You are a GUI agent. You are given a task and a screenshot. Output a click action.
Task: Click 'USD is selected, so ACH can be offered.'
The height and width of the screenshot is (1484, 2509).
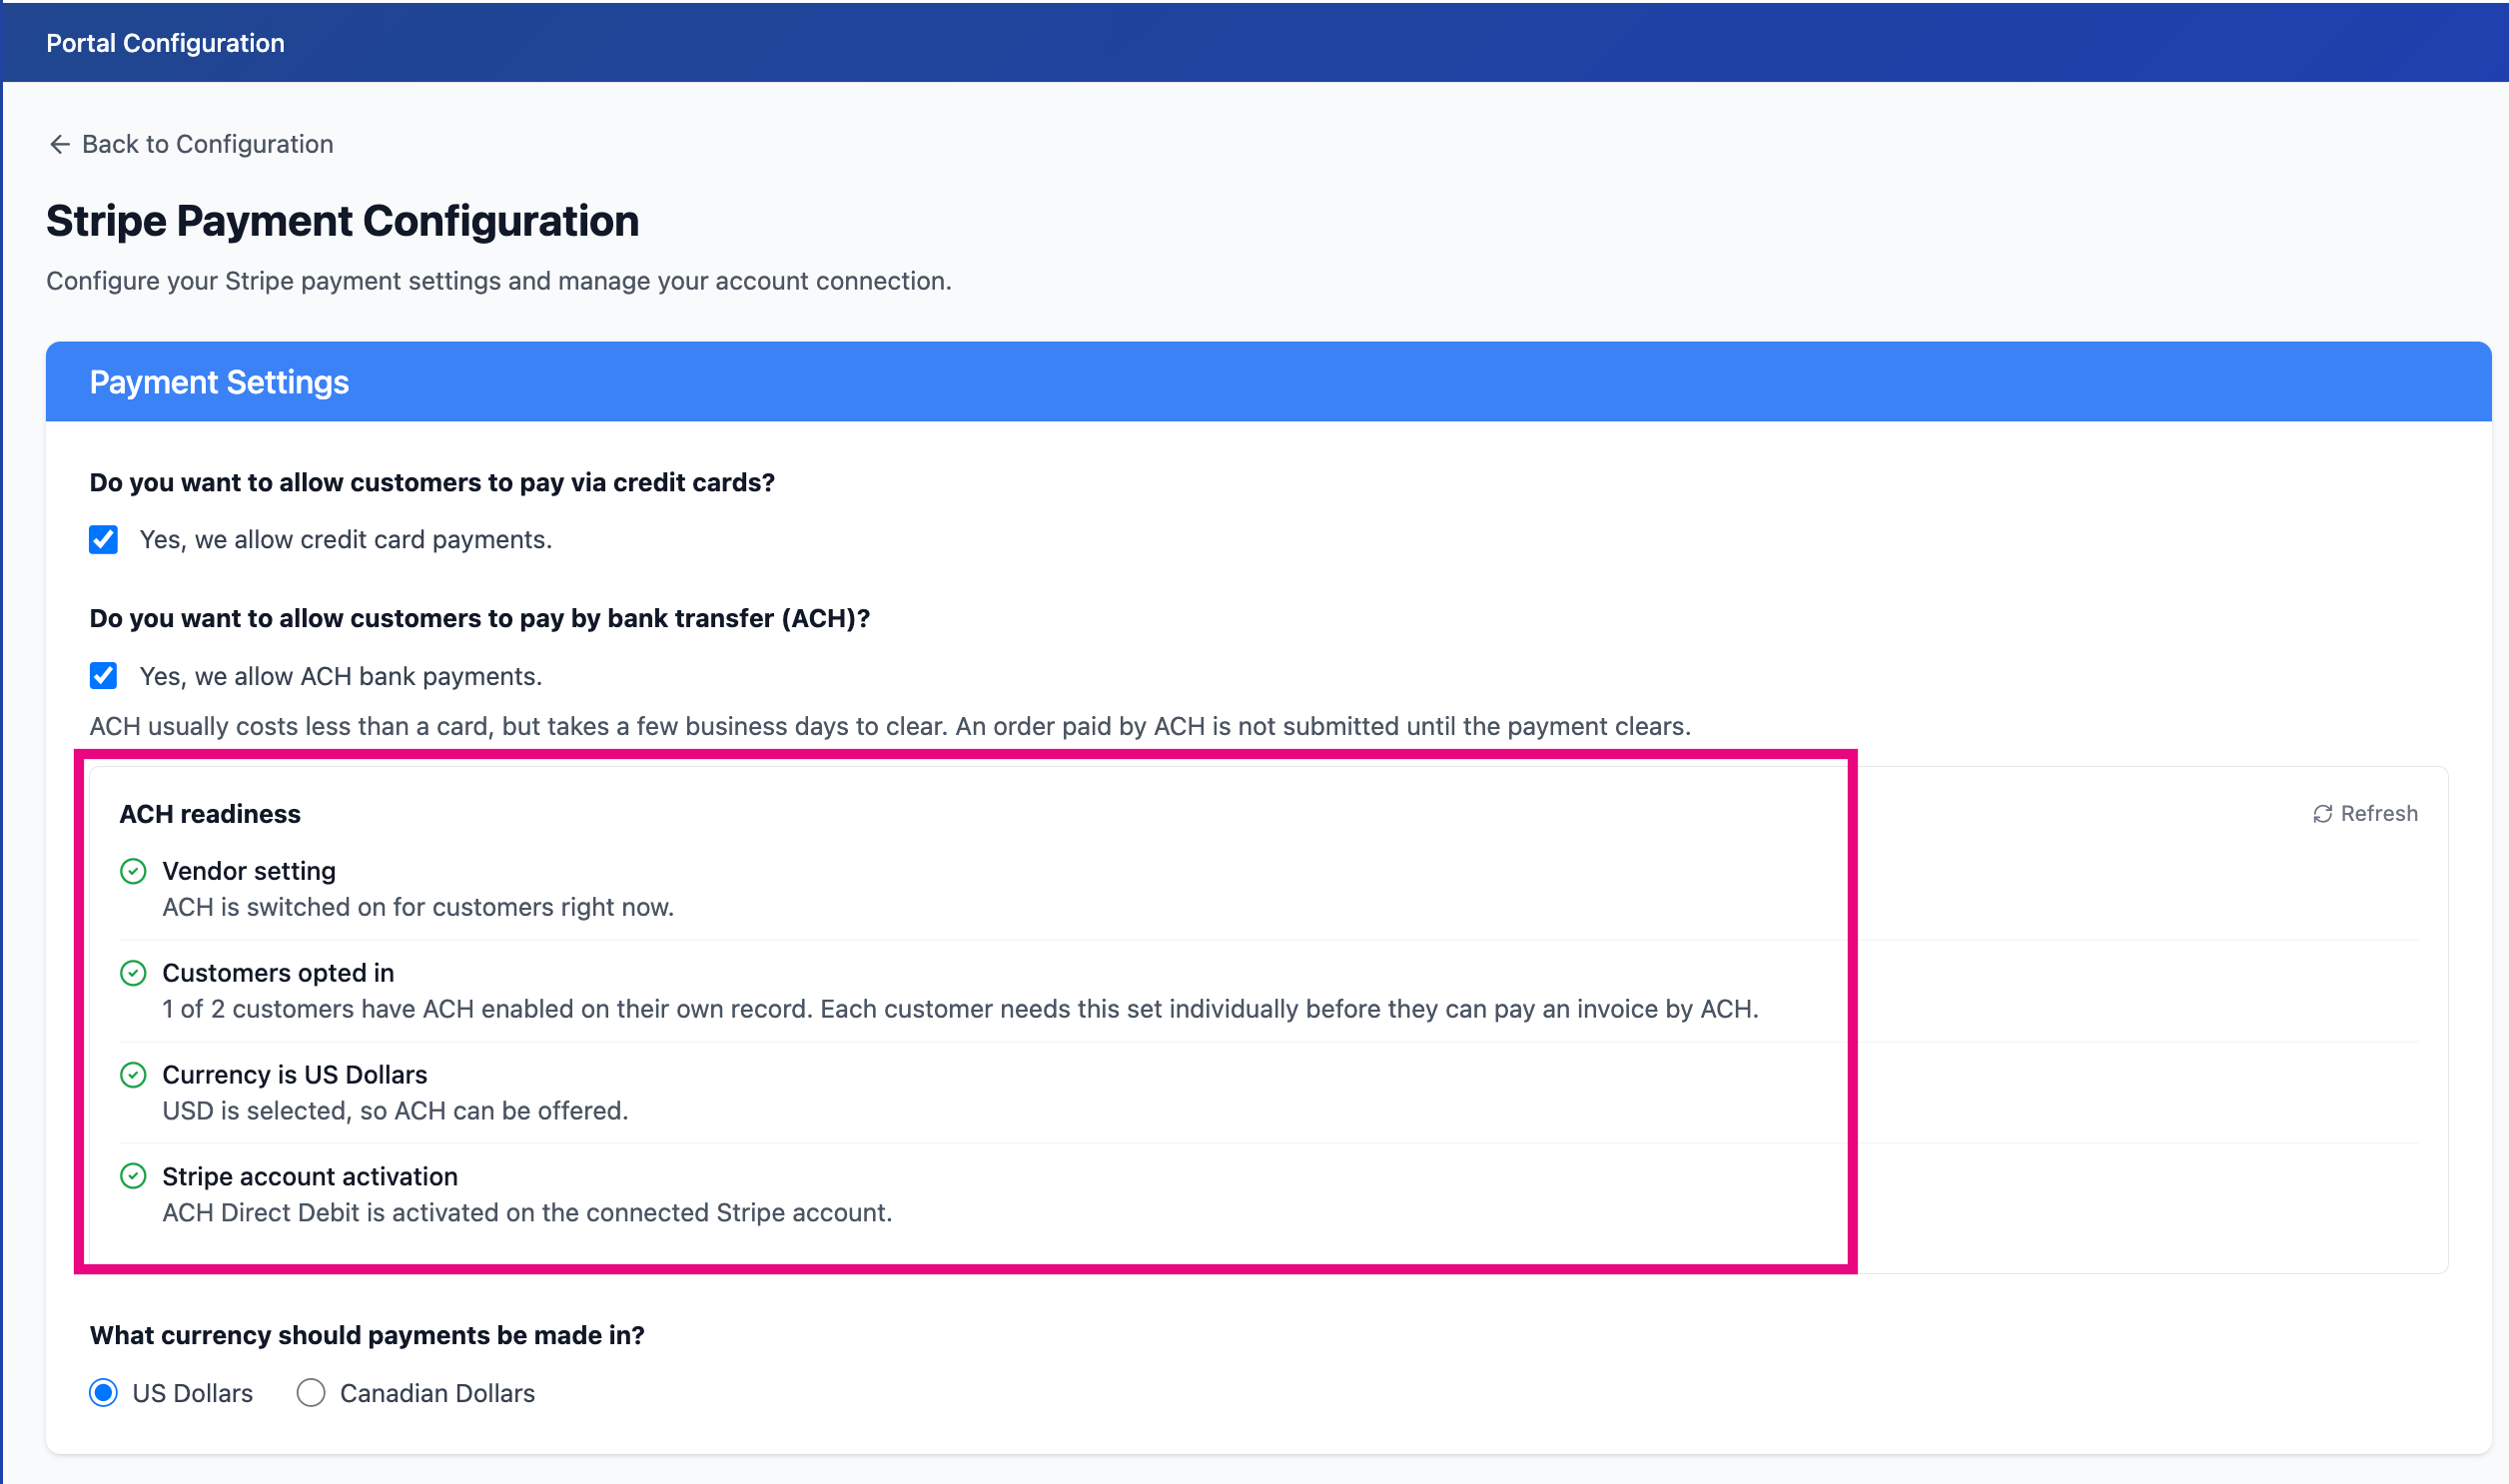click(x=395, y=1111)
